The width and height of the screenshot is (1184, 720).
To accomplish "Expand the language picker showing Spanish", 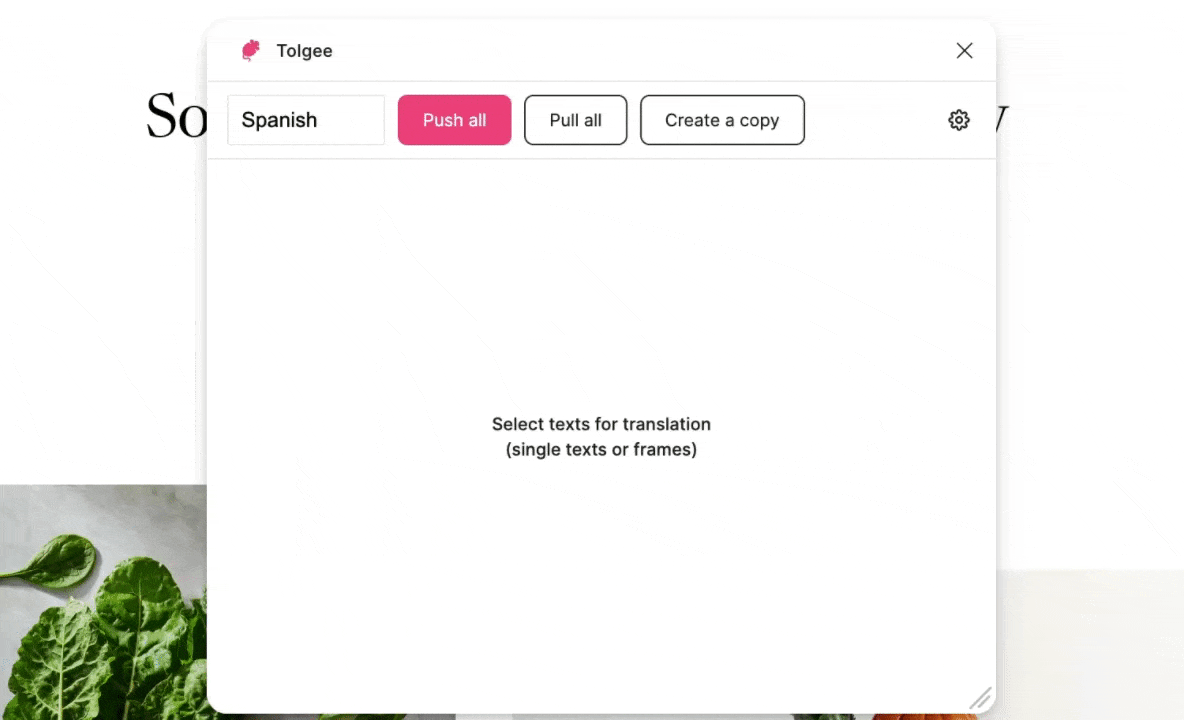I will tap(306, 120).
